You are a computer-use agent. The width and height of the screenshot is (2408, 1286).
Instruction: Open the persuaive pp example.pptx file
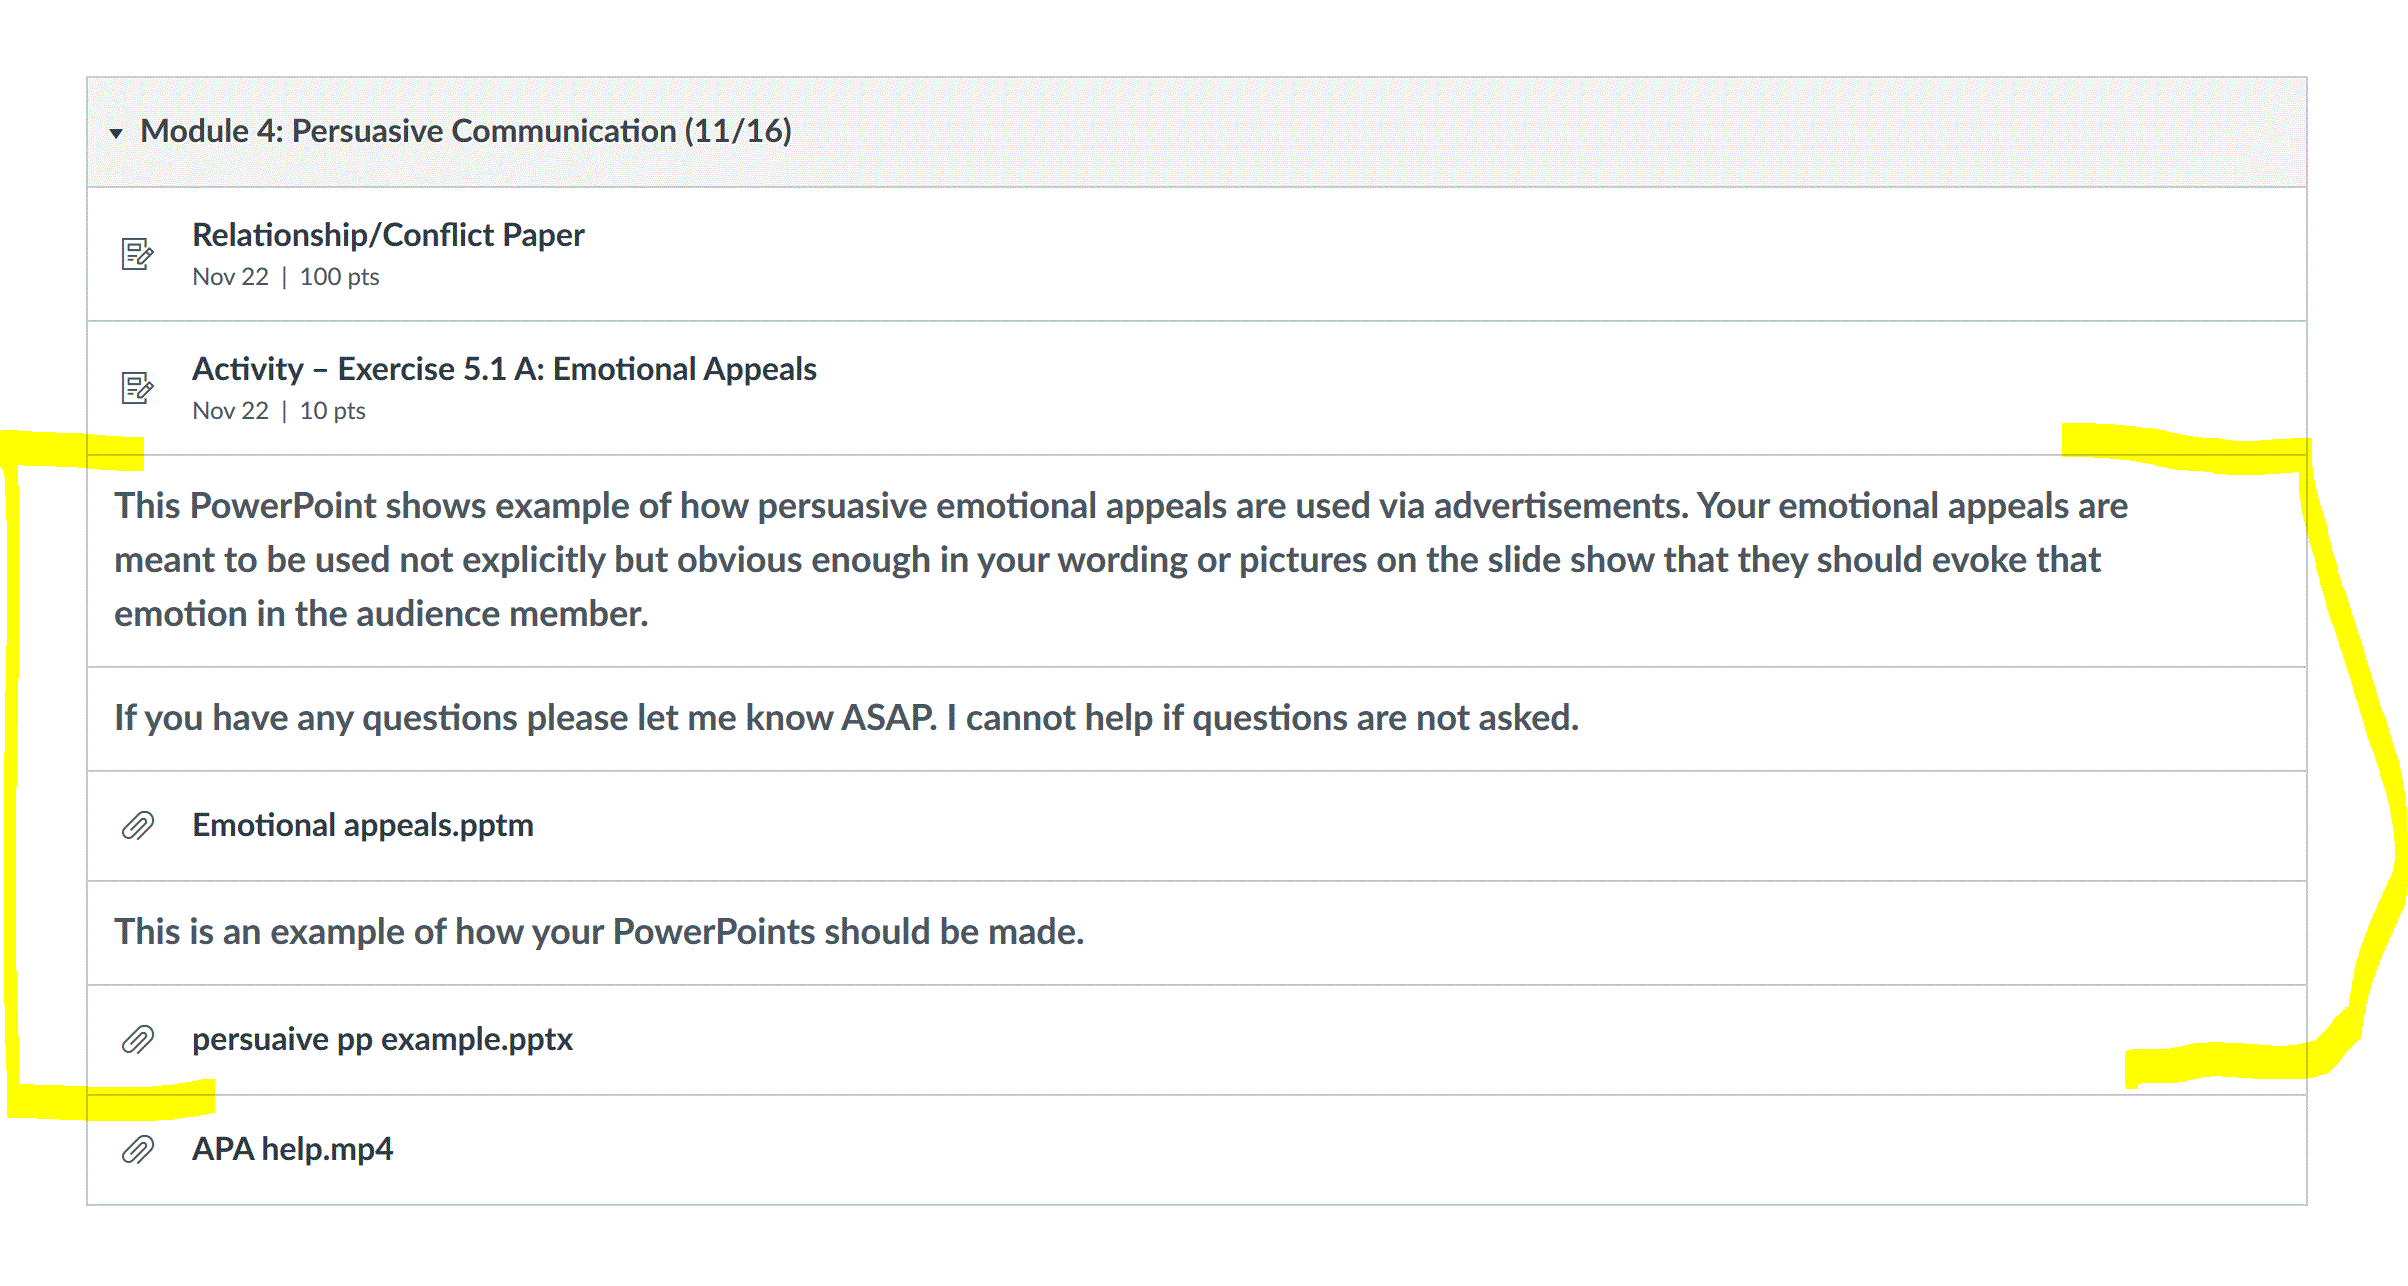click(x=382, y=1040)
